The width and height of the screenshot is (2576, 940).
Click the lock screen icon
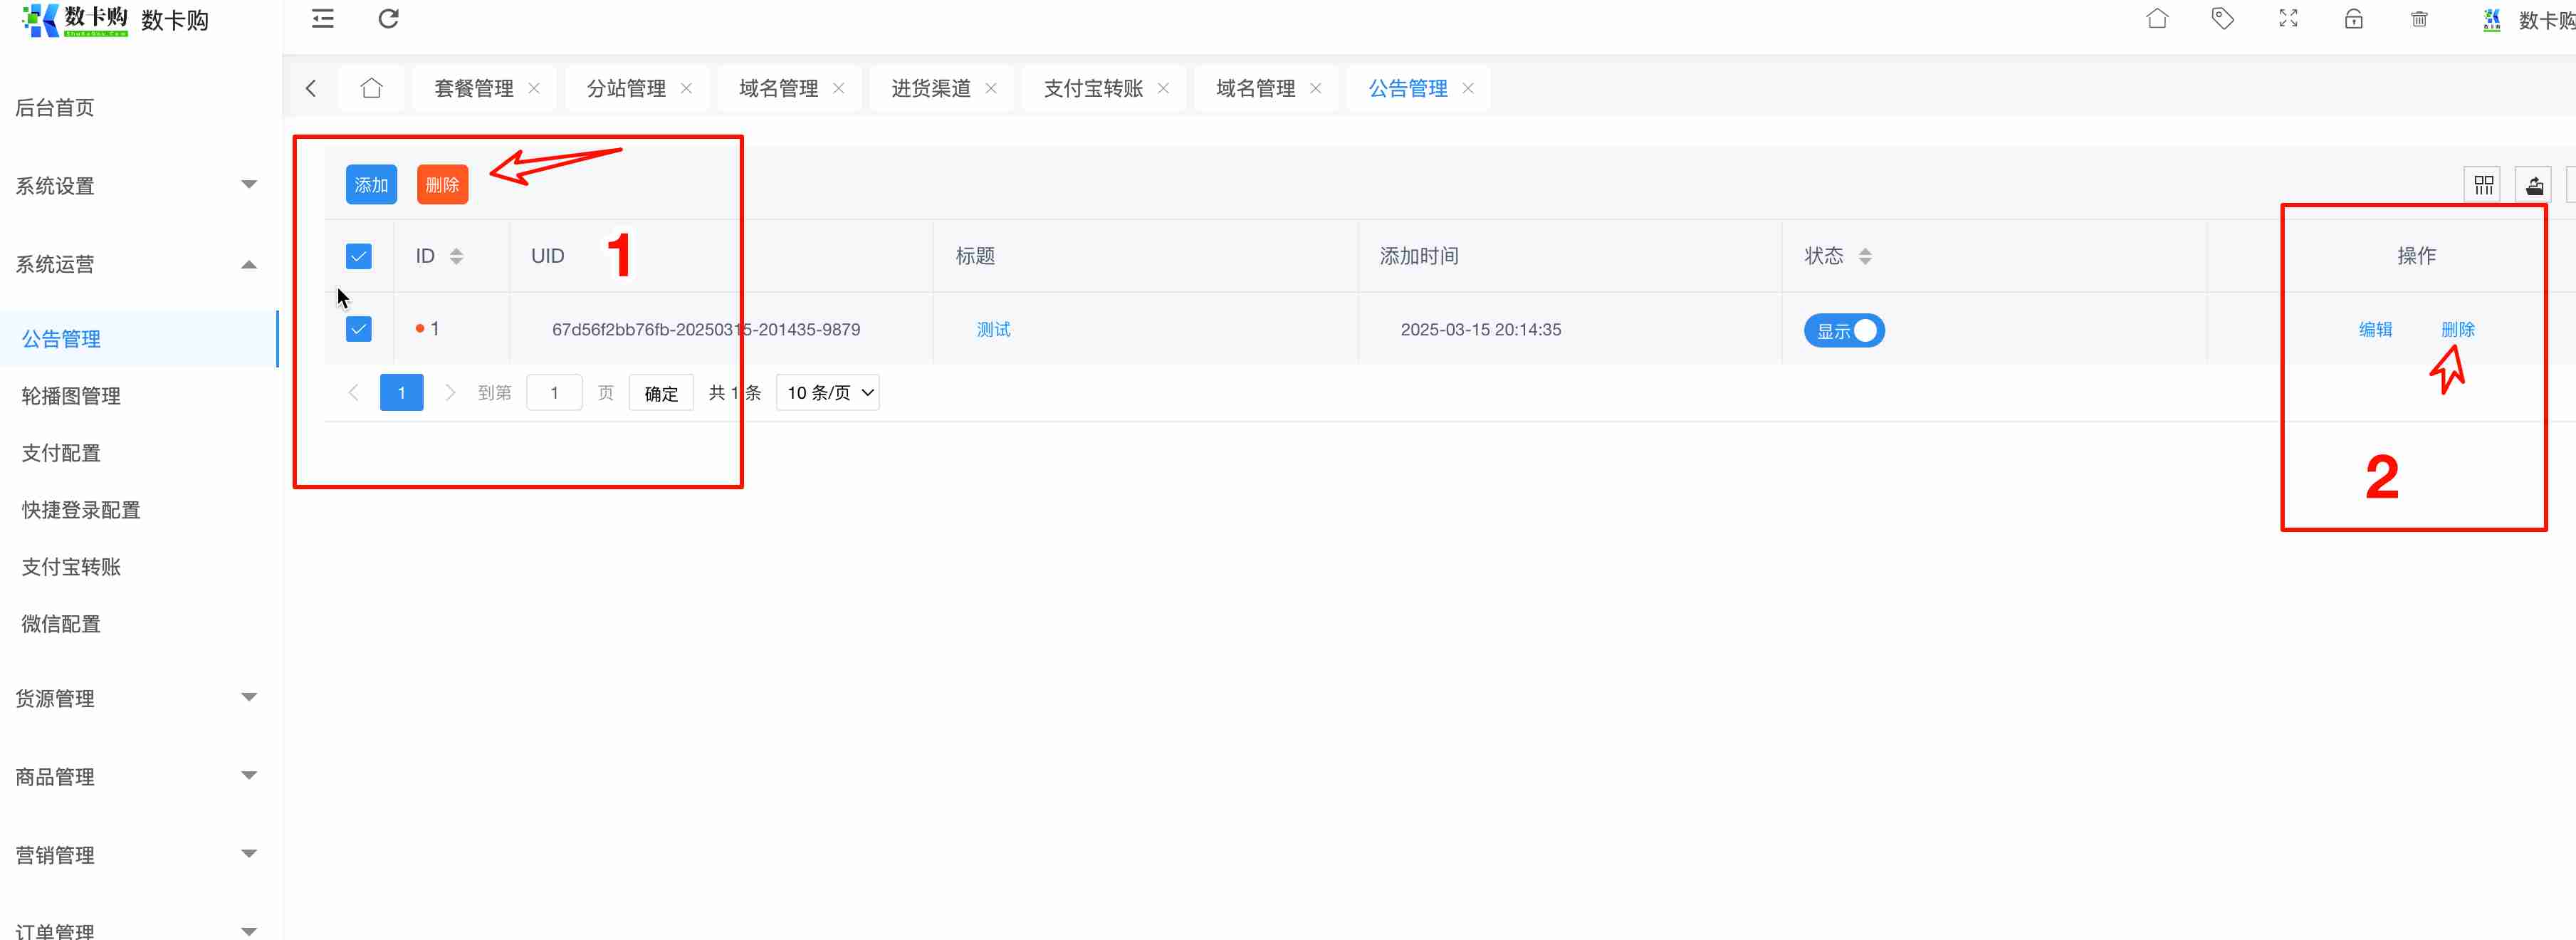pos(2353,19)
